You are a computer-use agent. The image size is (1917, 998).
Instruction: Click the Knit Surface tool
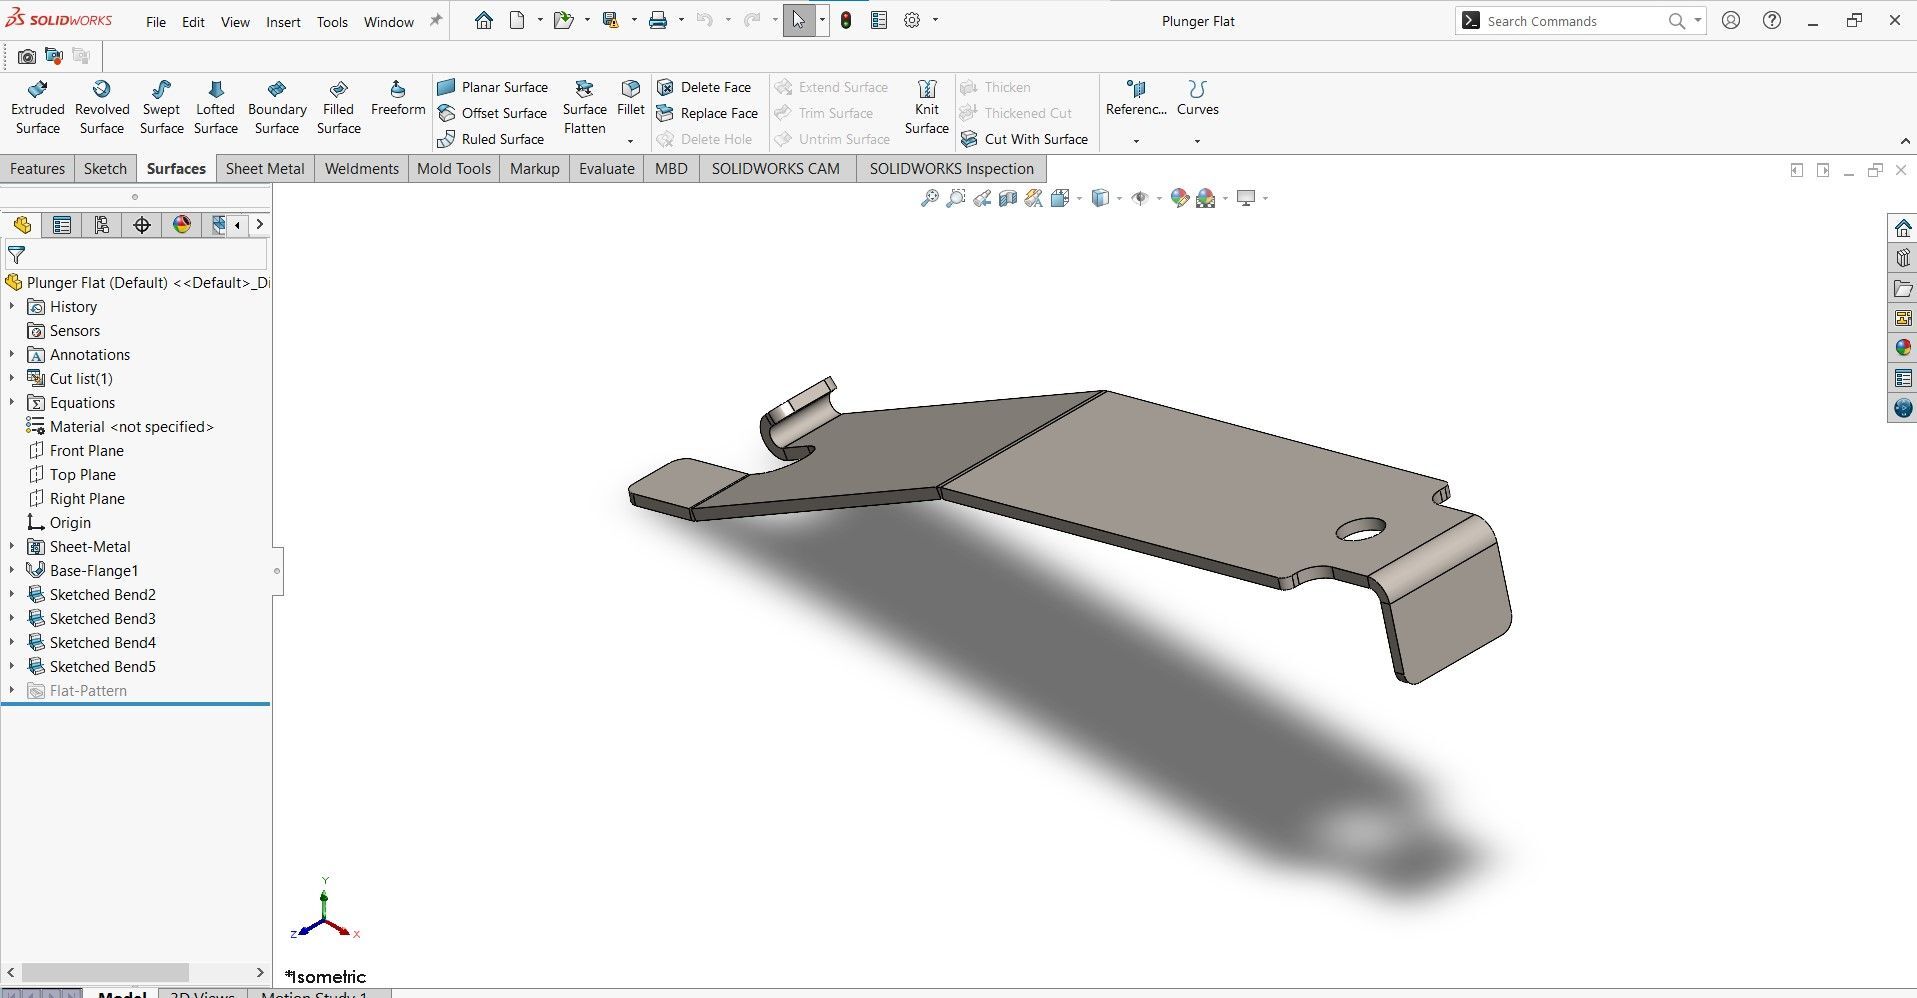click(927, 108)
